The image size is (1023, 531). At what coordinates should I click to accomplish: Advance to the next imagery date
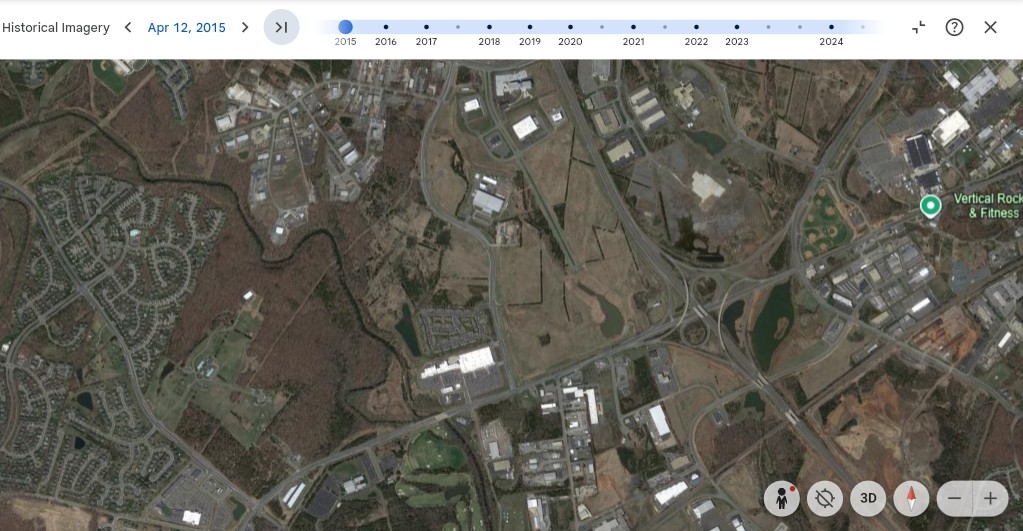(245, 27)
